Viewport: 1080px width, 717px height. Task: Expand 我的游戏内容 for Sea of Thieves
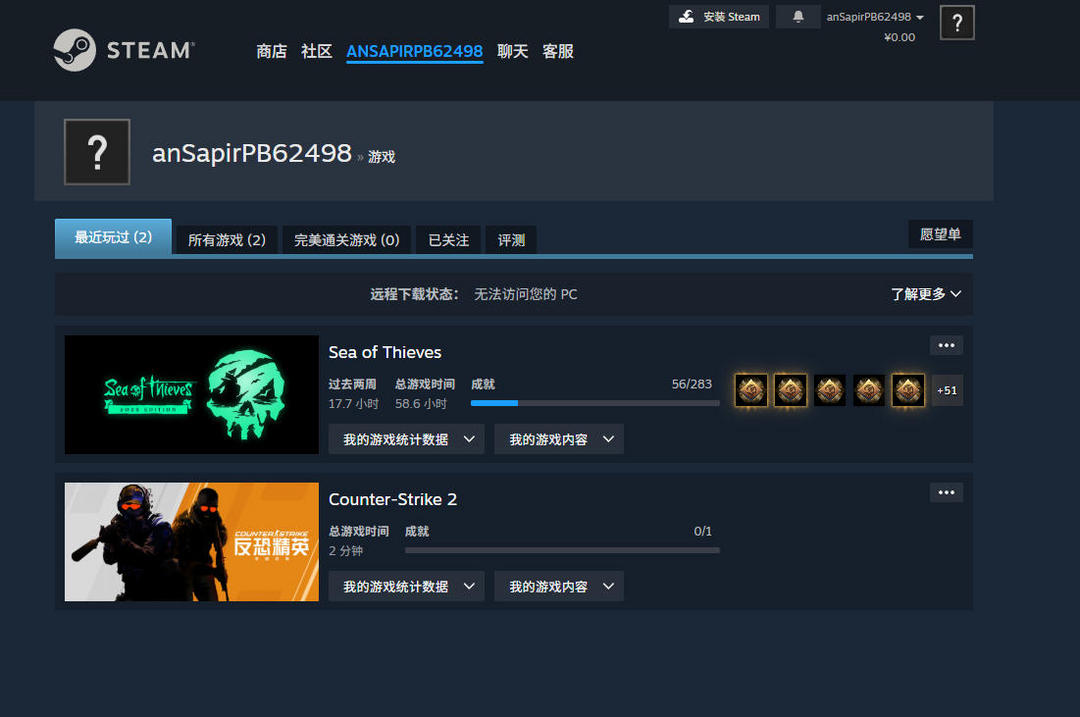(559, 439)
